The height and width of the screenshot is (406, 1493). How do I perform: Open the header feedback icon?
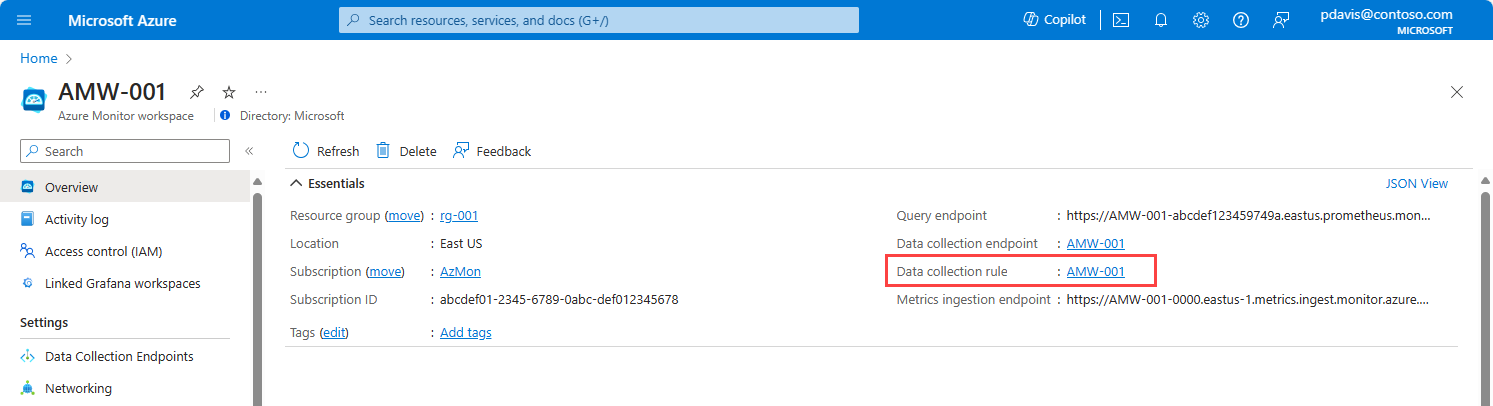coord(1281,20)
